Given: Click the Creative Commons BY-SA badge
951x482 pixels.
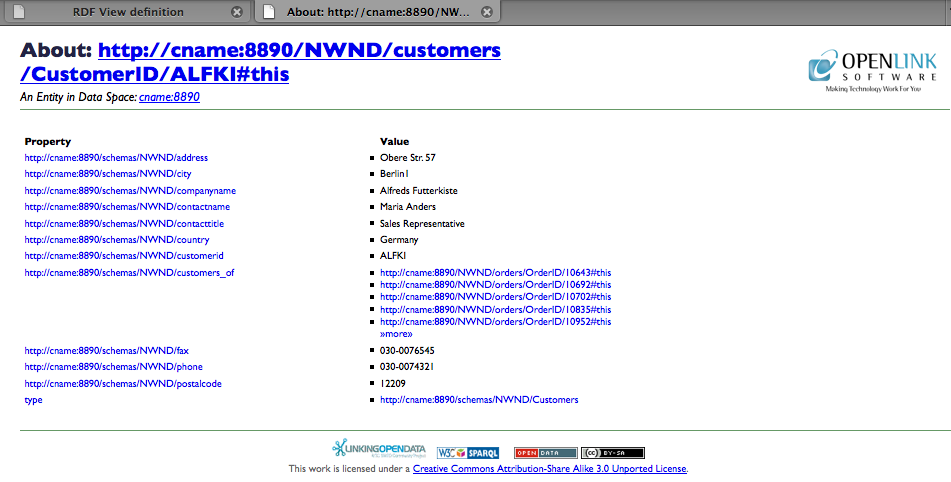Looking at the screenshot, I should (x=612, y=453).
